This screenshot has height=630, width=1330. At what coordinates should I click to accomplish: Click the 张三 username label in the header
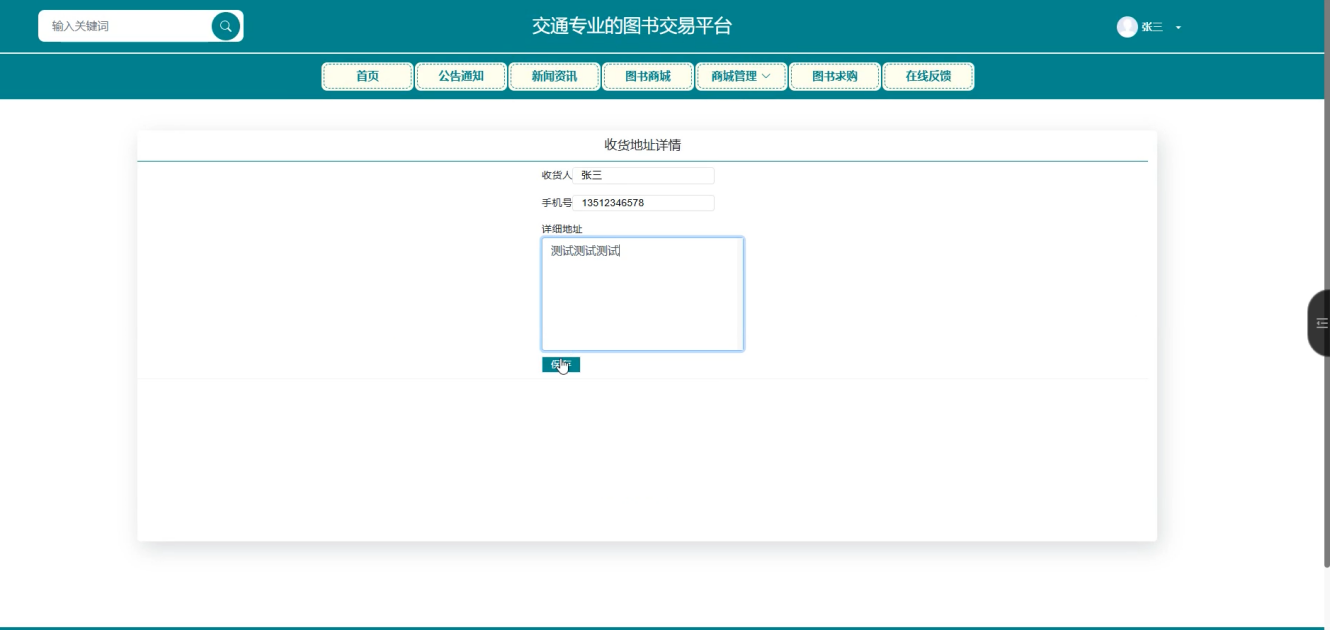tap(1152, 28)
